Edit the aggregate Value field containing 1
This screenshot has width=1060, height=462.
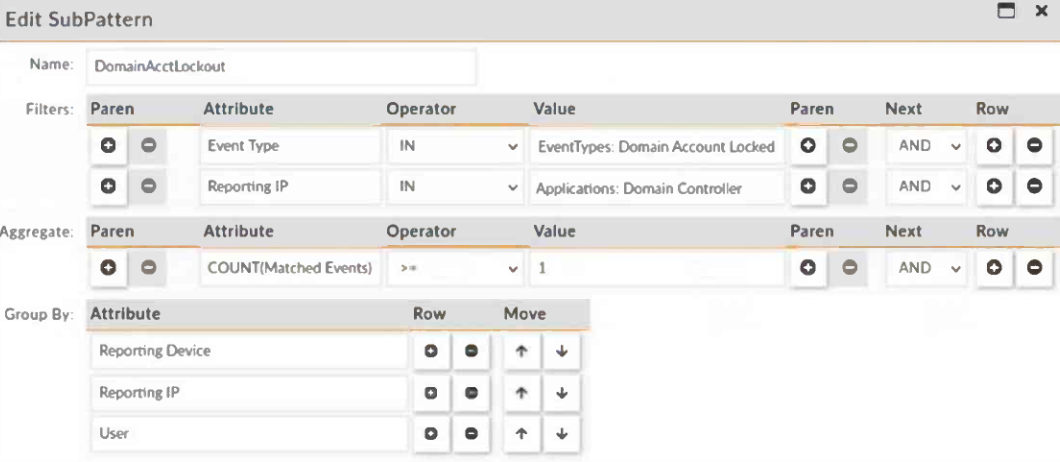pyautogui.click(x=655, y=269)
